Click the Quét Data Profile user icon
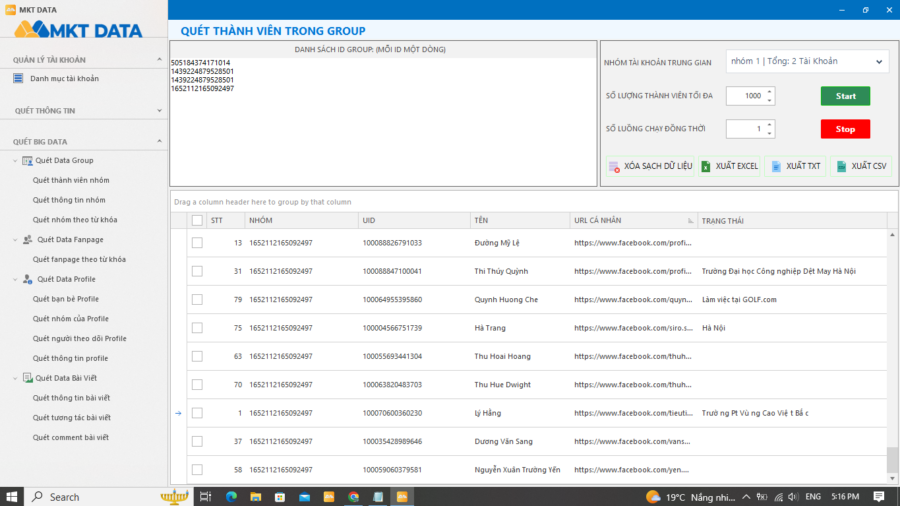Screen dimensions: 900x506 [27, 279]
